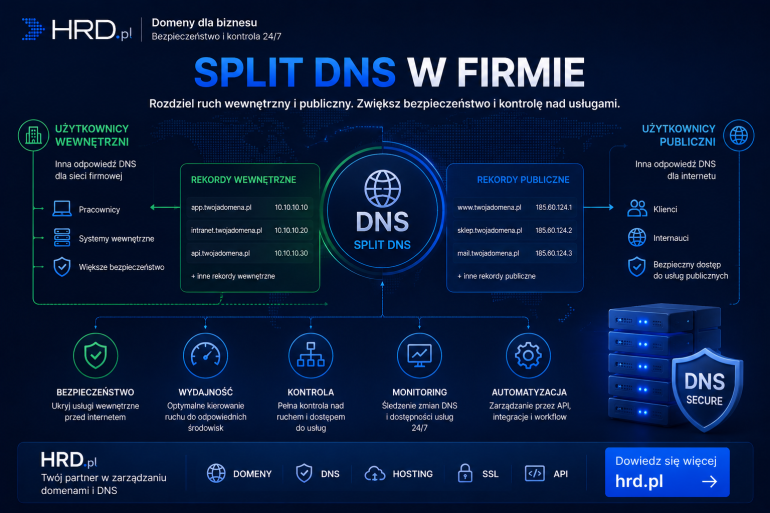Click the chart monitor Monitoring icon
Image resolution: width=770 pixels, height=513 pixels.
pyautogui.click(x=419, y=355)
